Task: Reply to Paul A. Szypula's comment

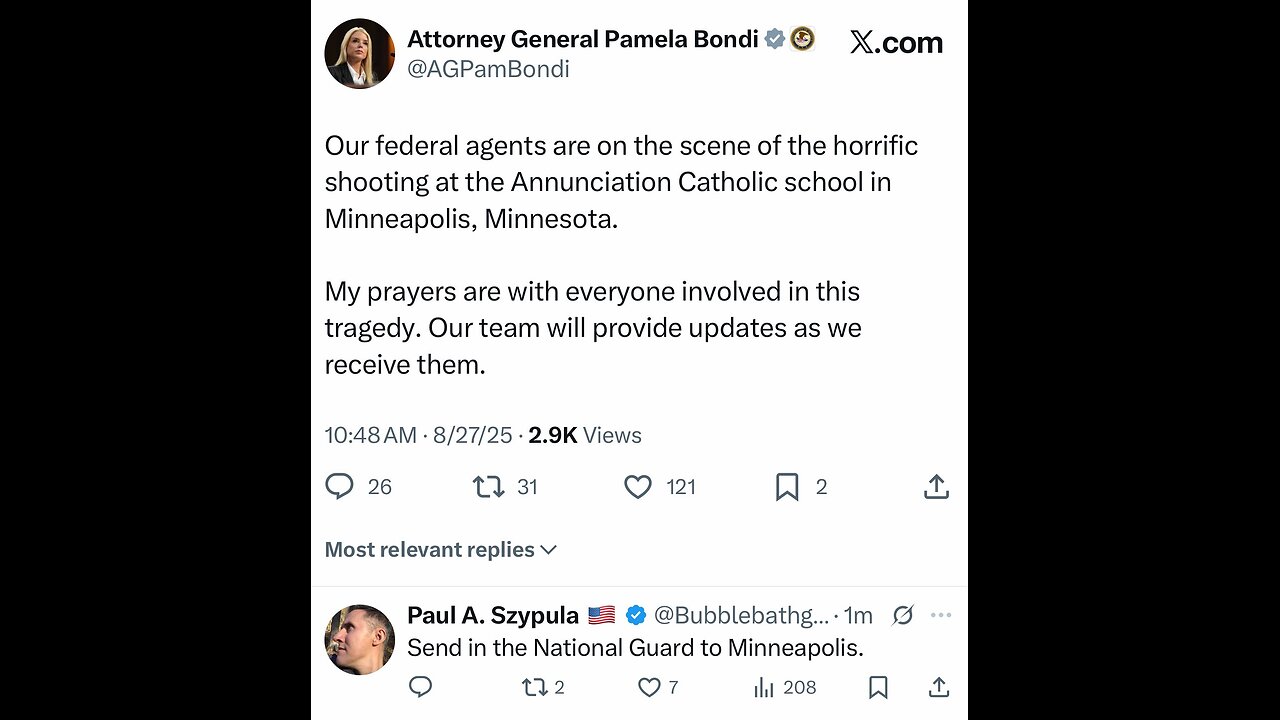Action: coord(421,687)
